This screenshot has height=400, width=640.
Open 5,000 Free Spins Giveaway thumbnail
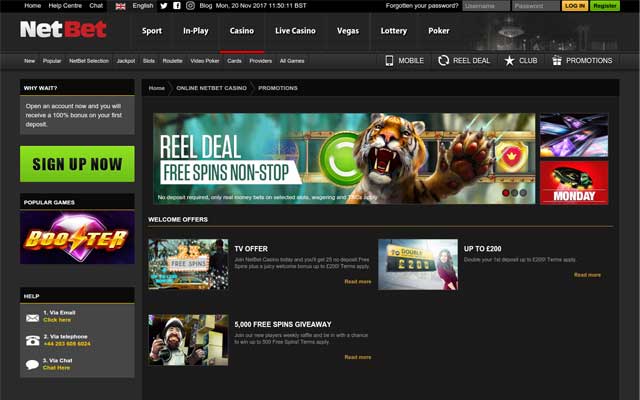point(188,340)
